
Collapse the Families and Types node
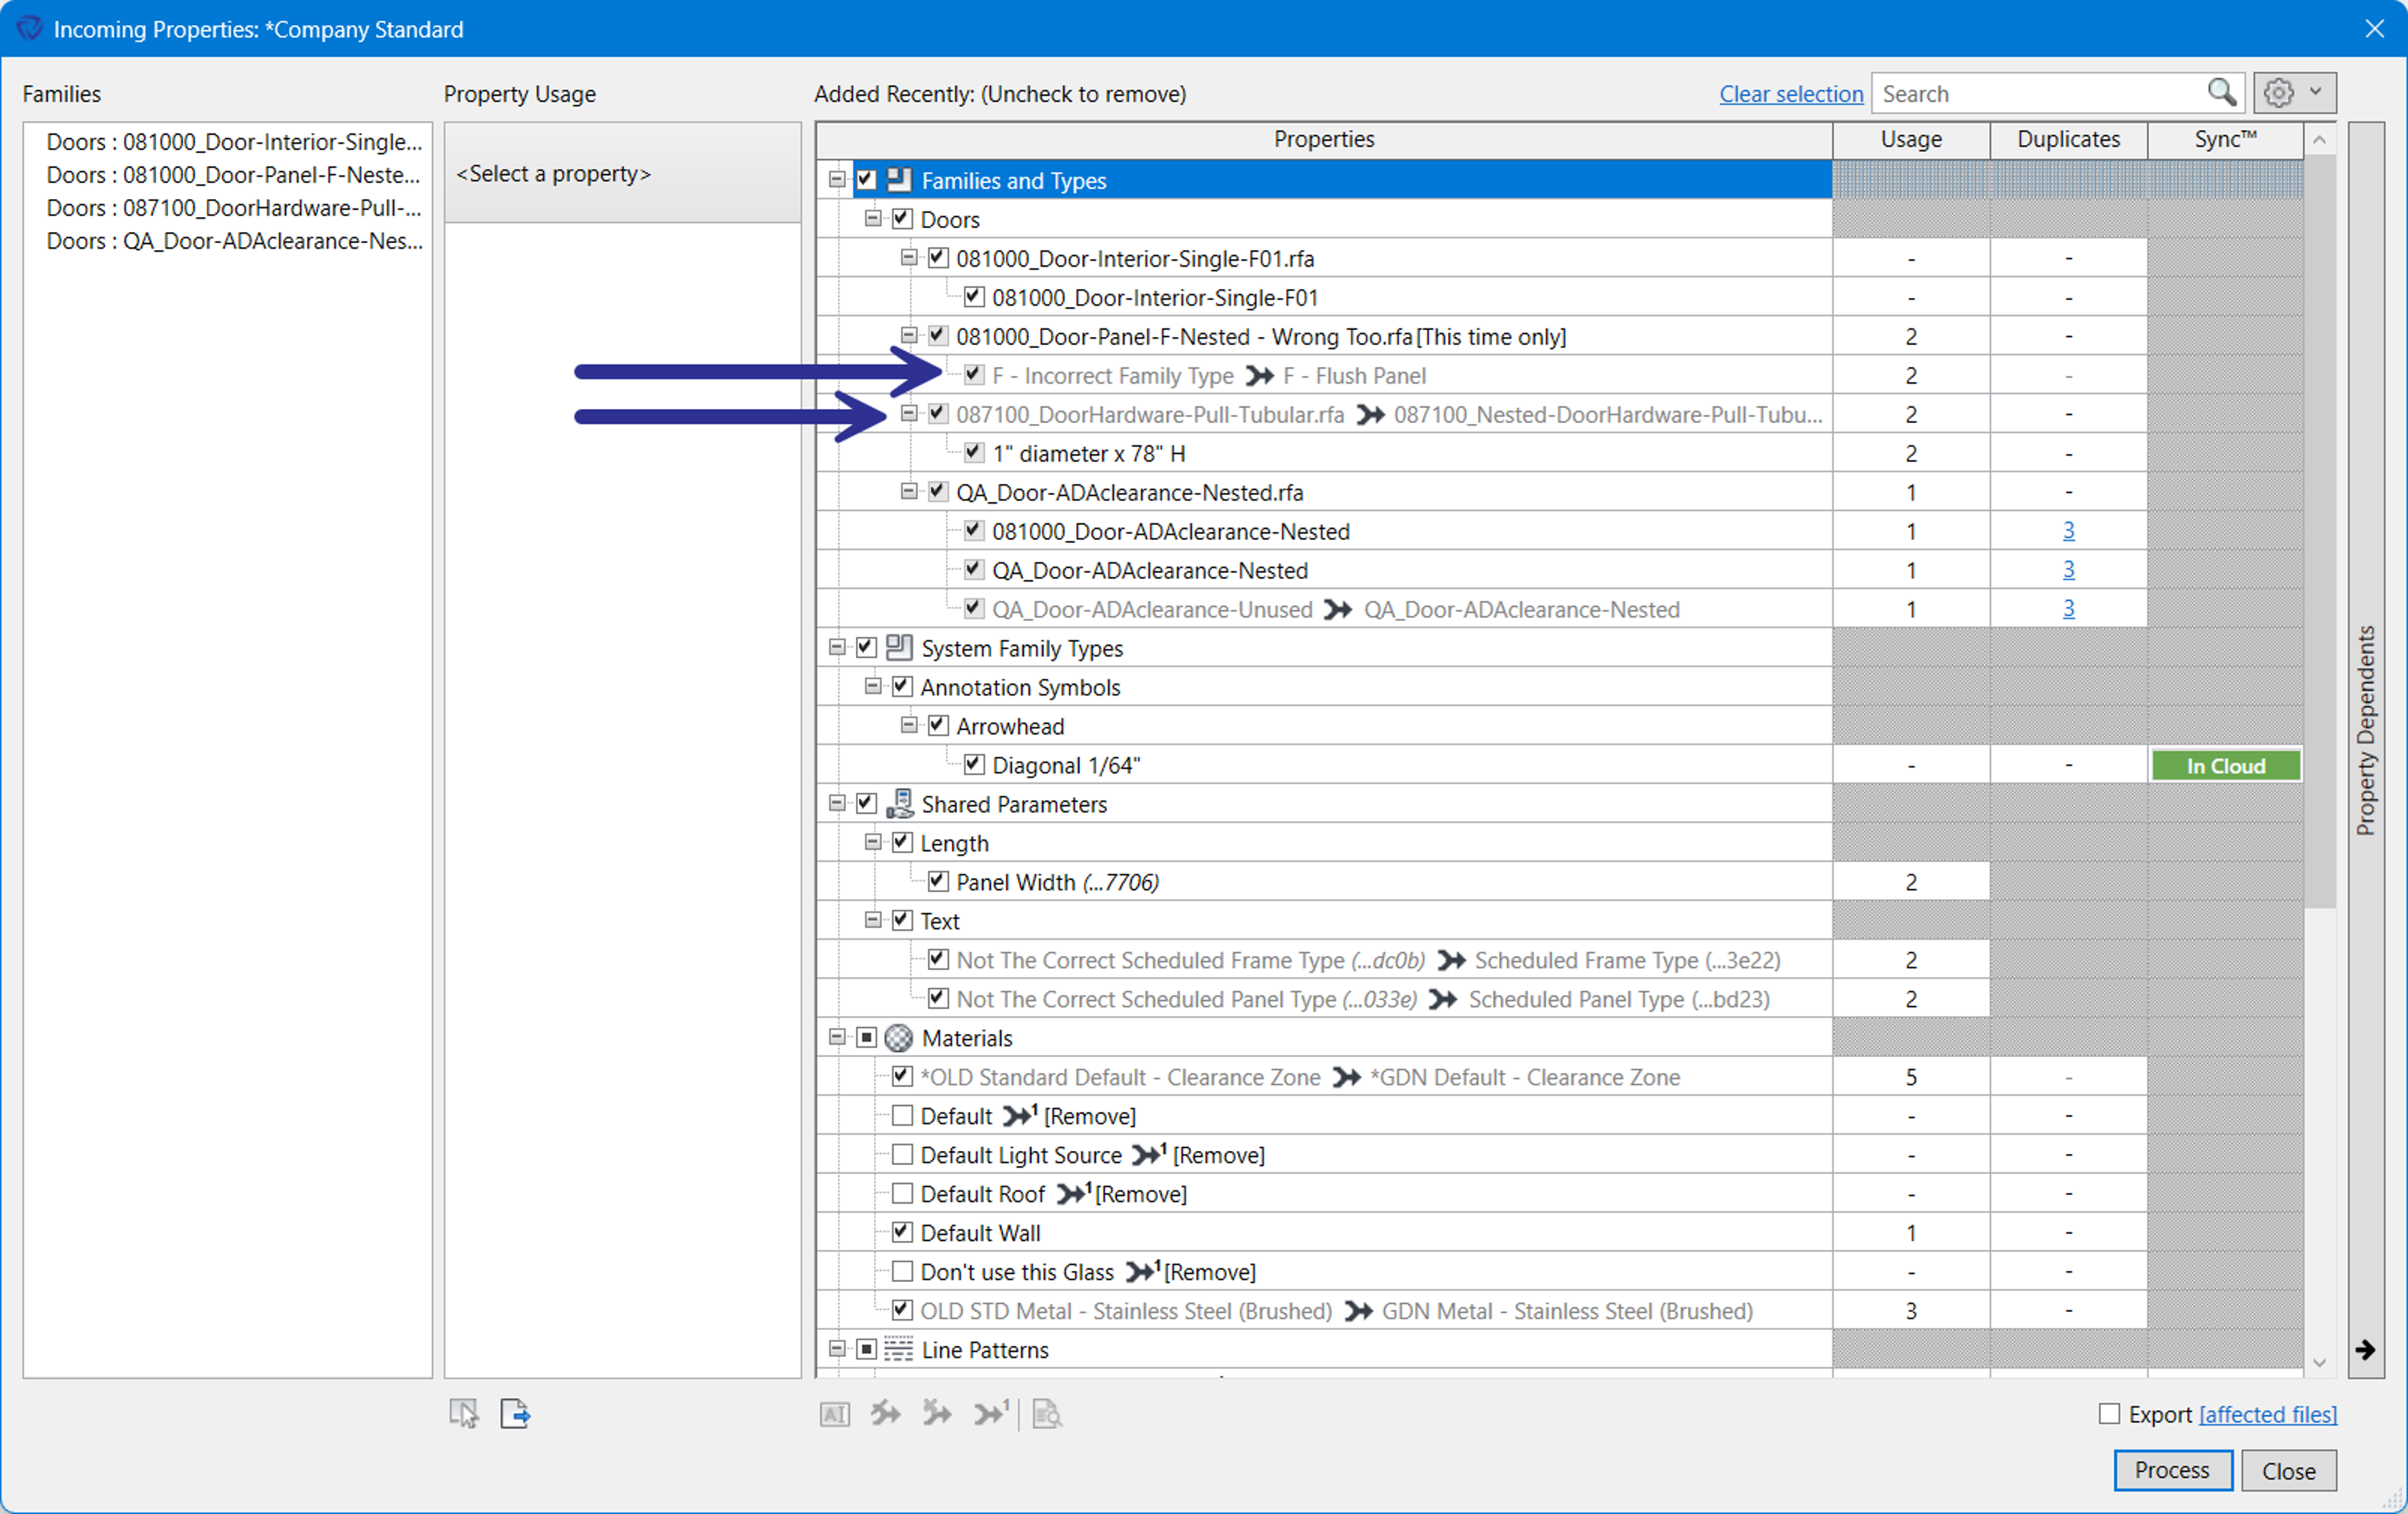click(837, 180)
